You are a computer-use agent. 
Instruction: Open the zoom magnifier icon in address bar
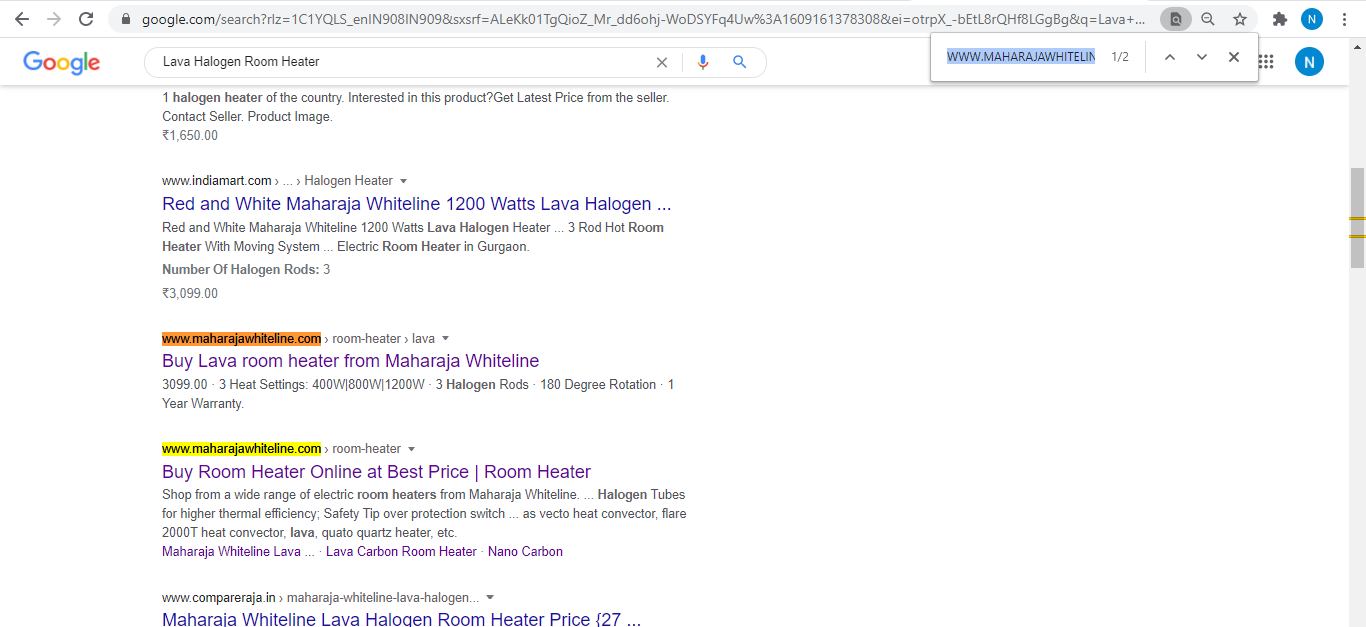point(1208,19)
